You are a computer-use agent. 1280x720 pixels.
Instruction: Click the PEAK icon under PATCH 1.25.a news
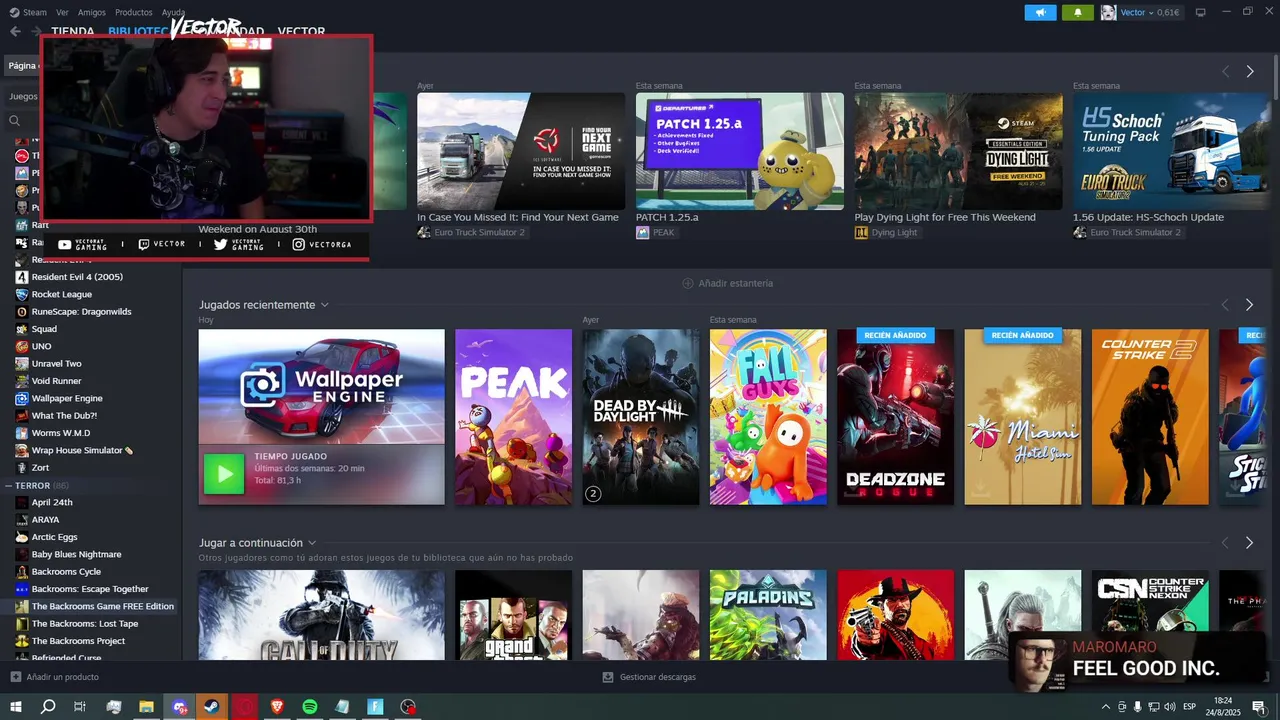(643, 232)
